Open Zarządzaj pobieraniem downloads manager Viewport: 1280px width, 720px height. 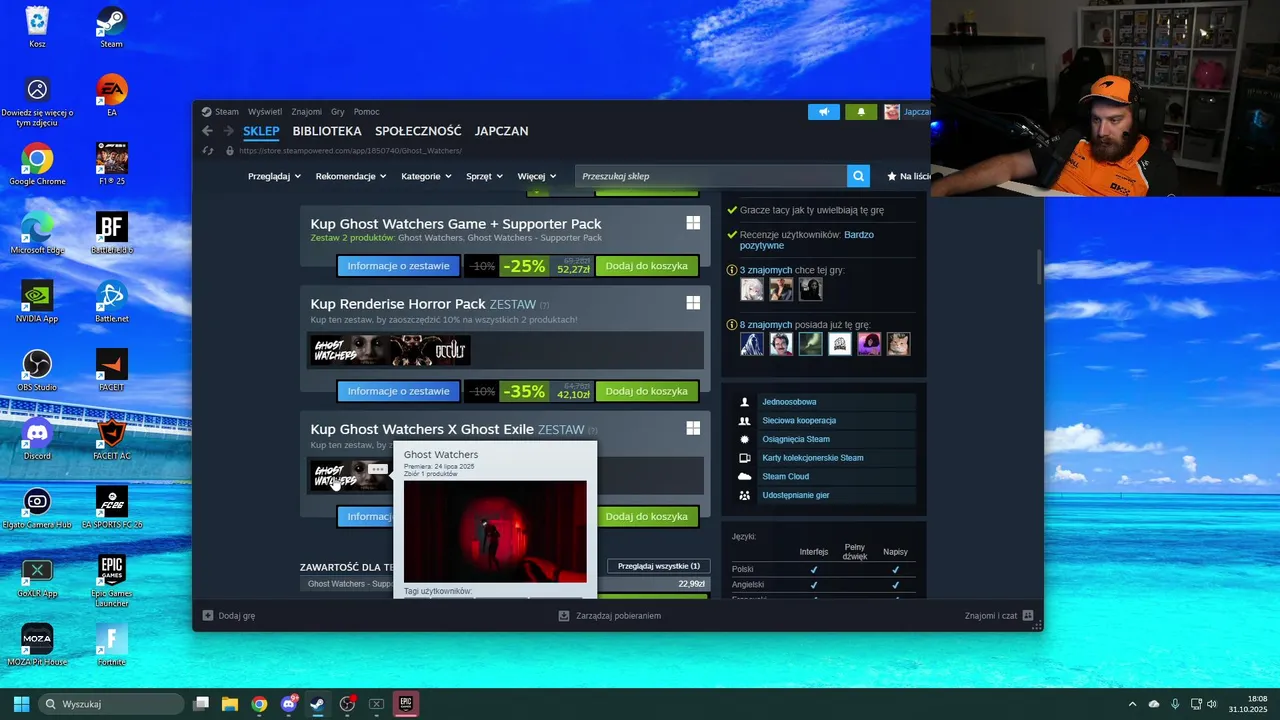pyautogui.click(x=609, y=616)
